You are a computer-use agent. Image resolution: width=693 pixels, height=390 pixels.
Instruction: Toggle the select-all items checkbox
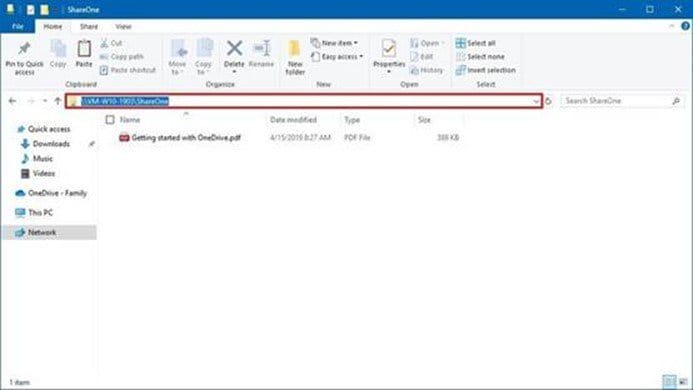tap(110, 119)
